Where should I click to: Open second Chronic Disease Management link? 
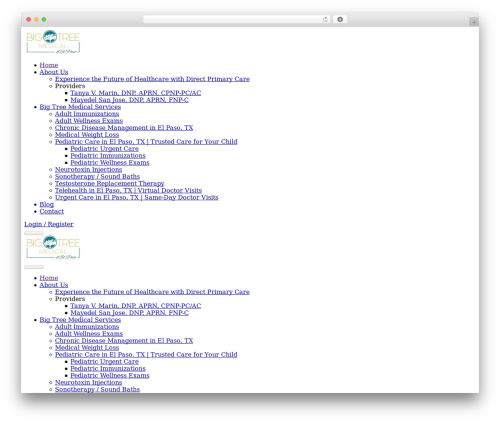pyautogui.click(x=124, y=341)
